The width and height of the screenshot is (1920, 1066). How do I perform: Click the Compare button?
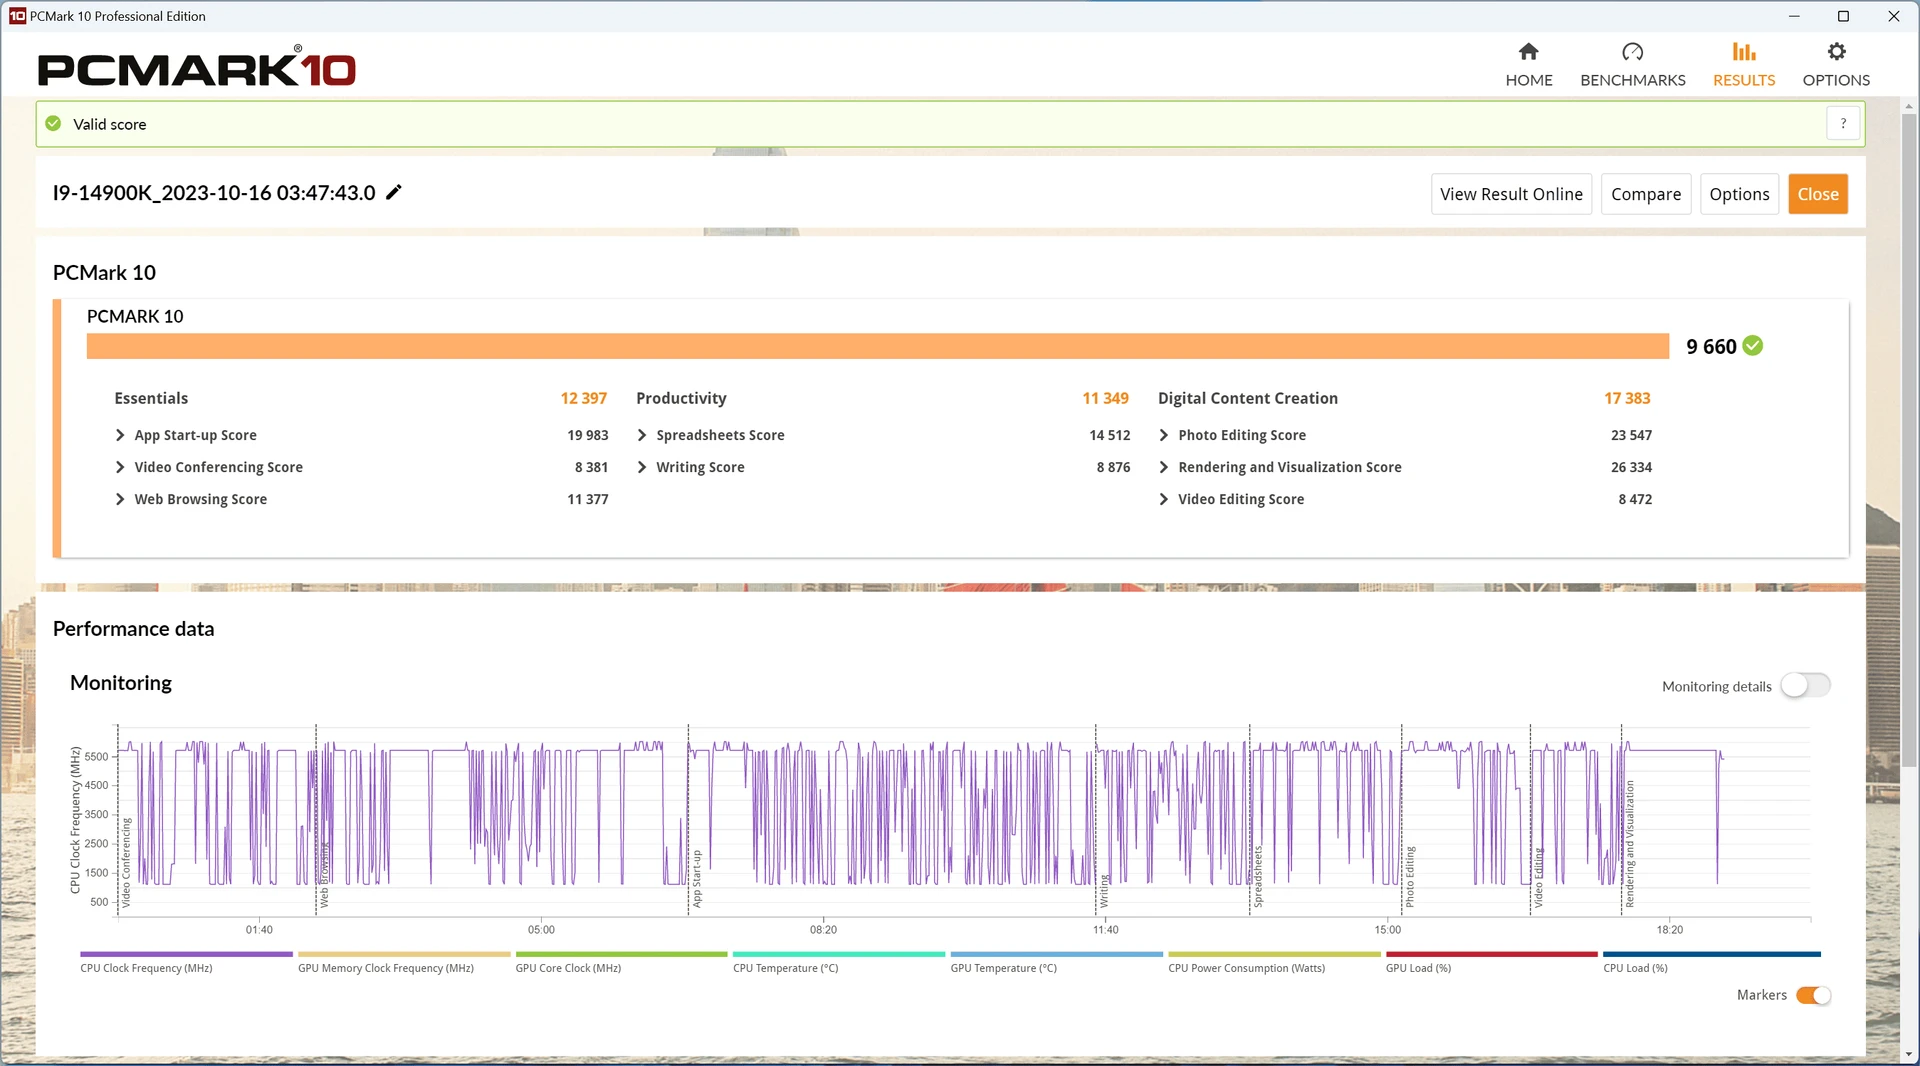[x=1645, y=194]
